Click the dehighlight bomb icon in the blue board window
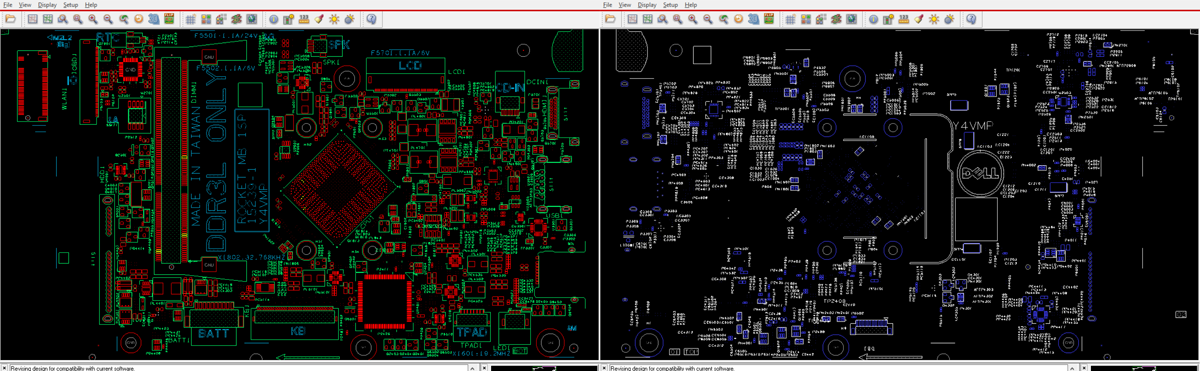This screenshot has width=1200, height=371. point(949,19)
